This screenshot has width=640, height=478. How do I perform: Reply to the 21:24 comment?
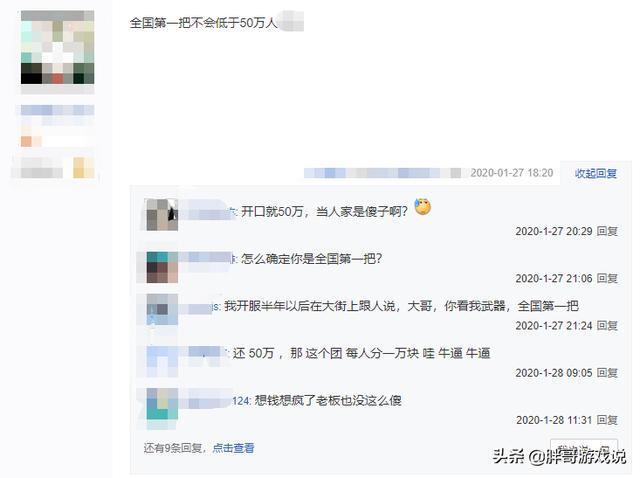pos(607,325)
